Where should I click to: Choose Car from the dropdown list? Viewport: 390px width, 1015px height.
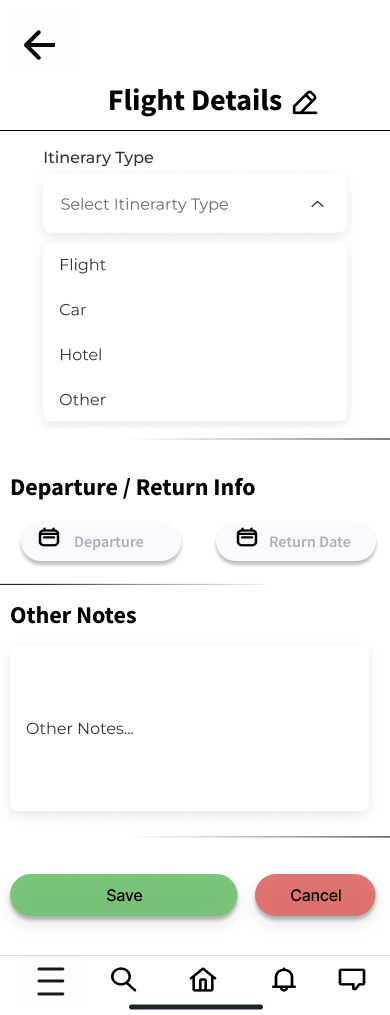195,309
